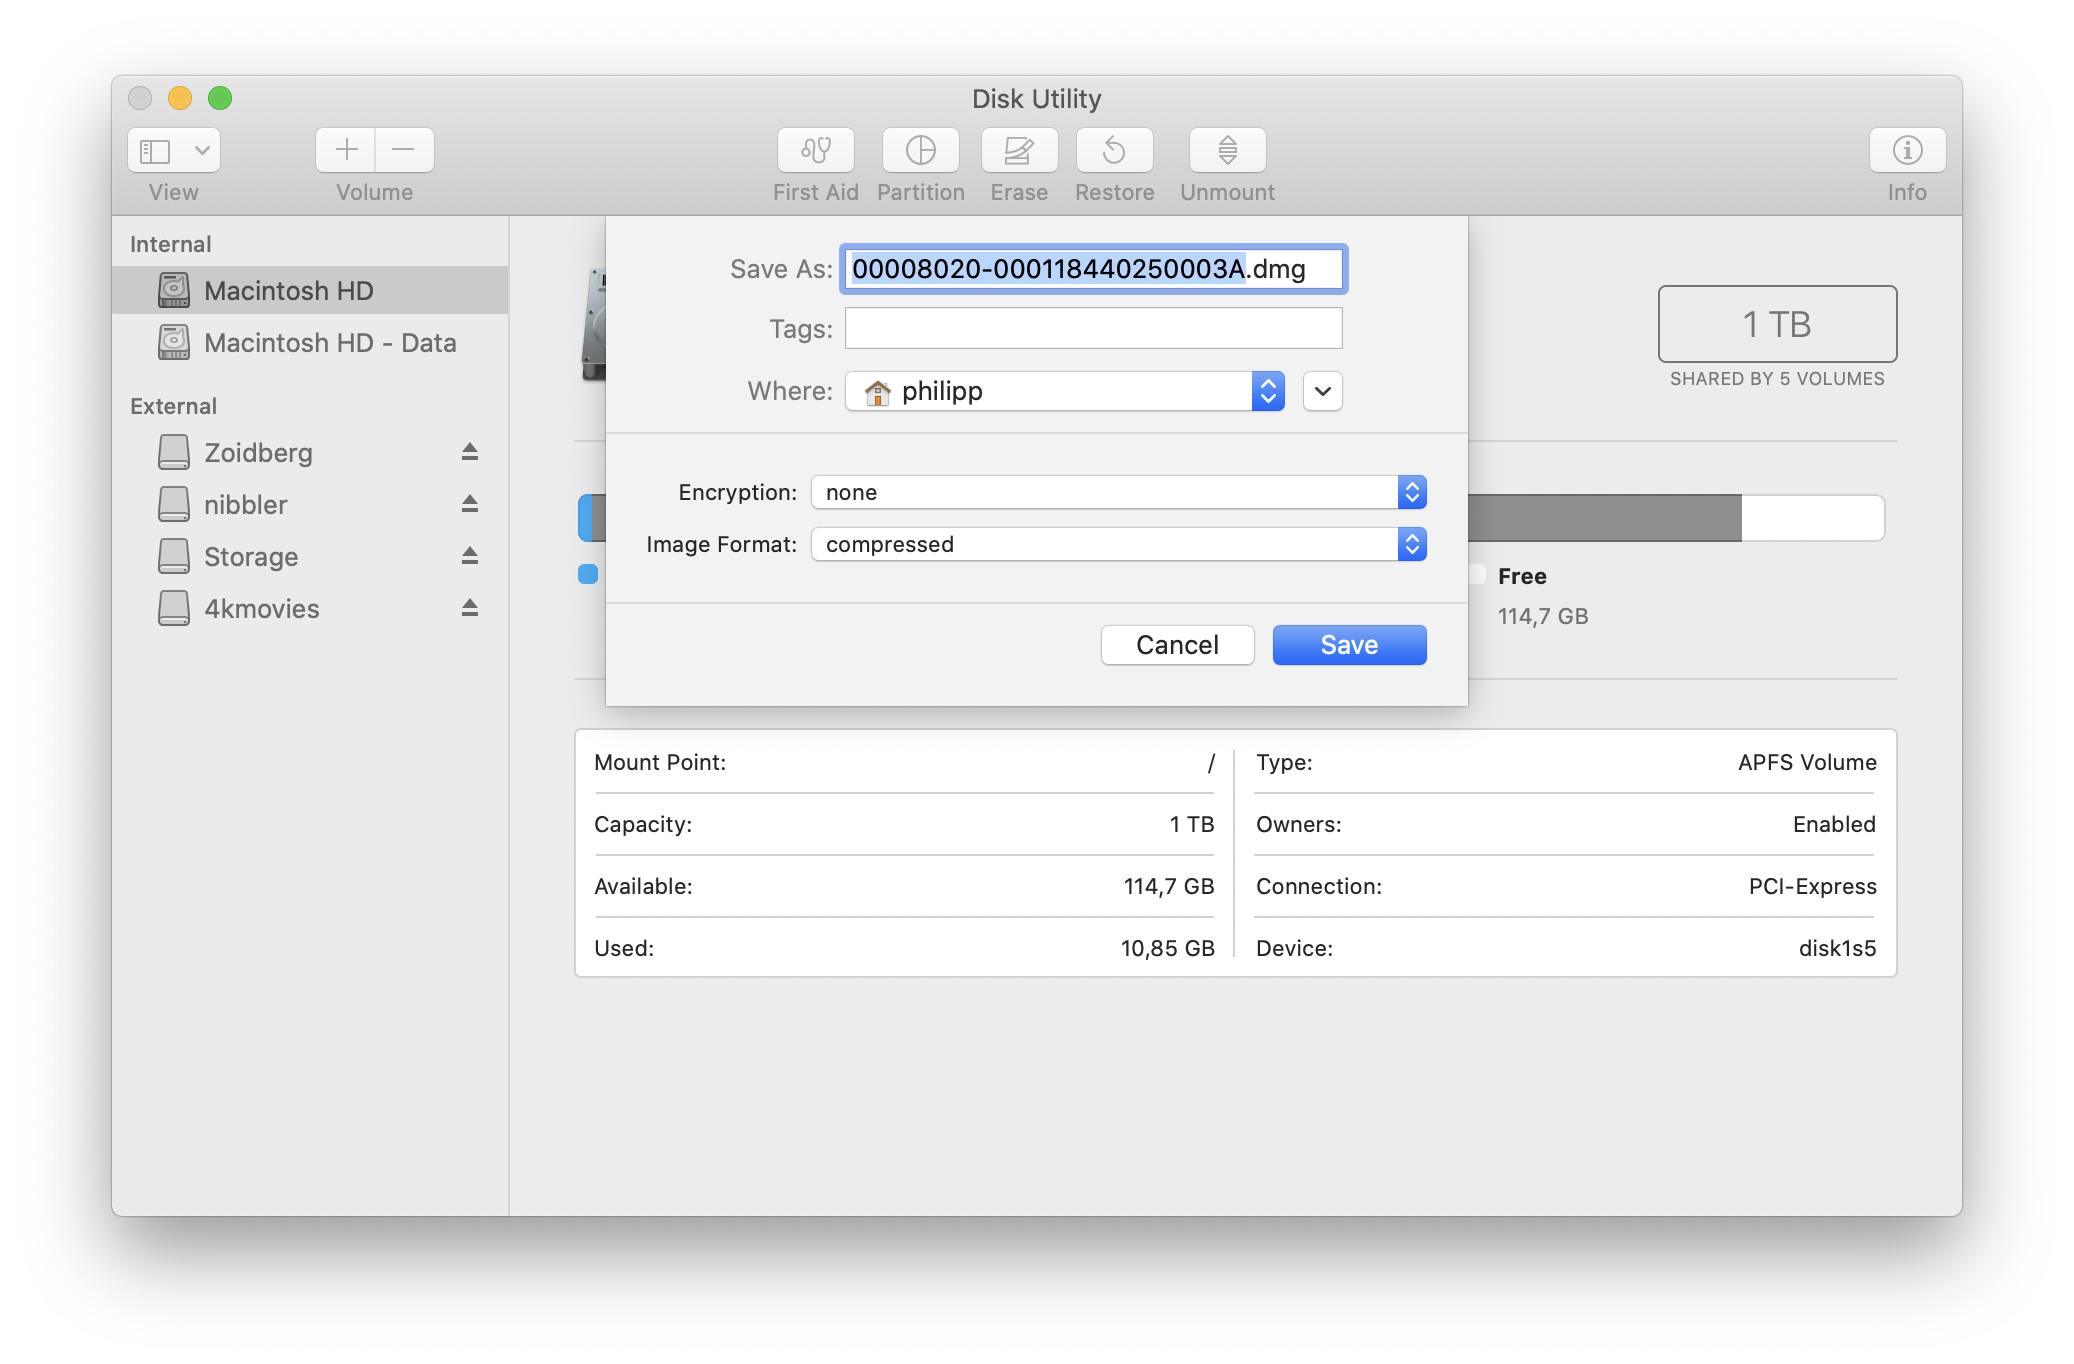Select the Erase toolbar icon
Screen dimensions: 2074x1364
point(1019,150)
